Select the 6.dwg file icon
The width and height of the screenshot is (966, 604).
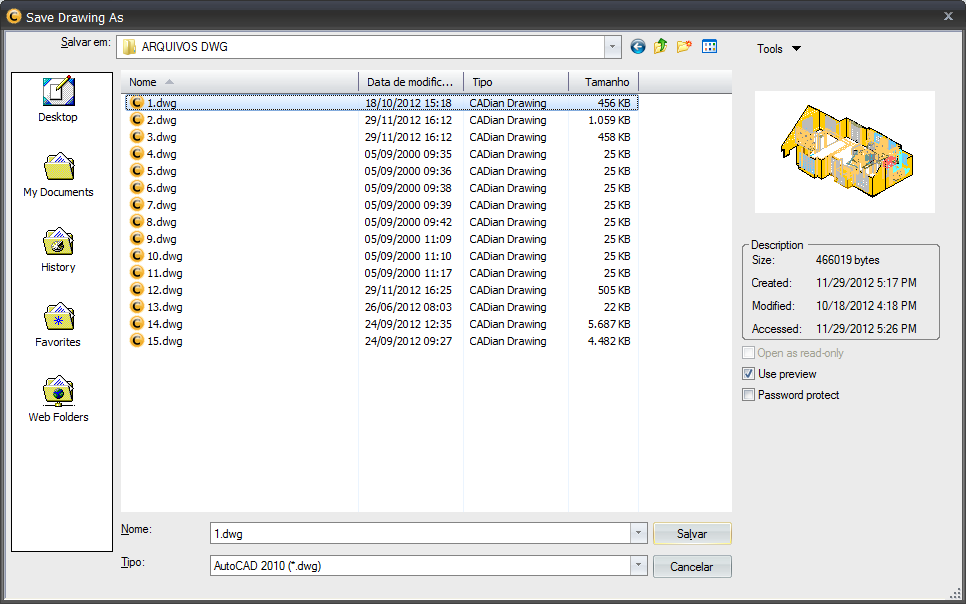pyautogui.click(x=137, y=188)
